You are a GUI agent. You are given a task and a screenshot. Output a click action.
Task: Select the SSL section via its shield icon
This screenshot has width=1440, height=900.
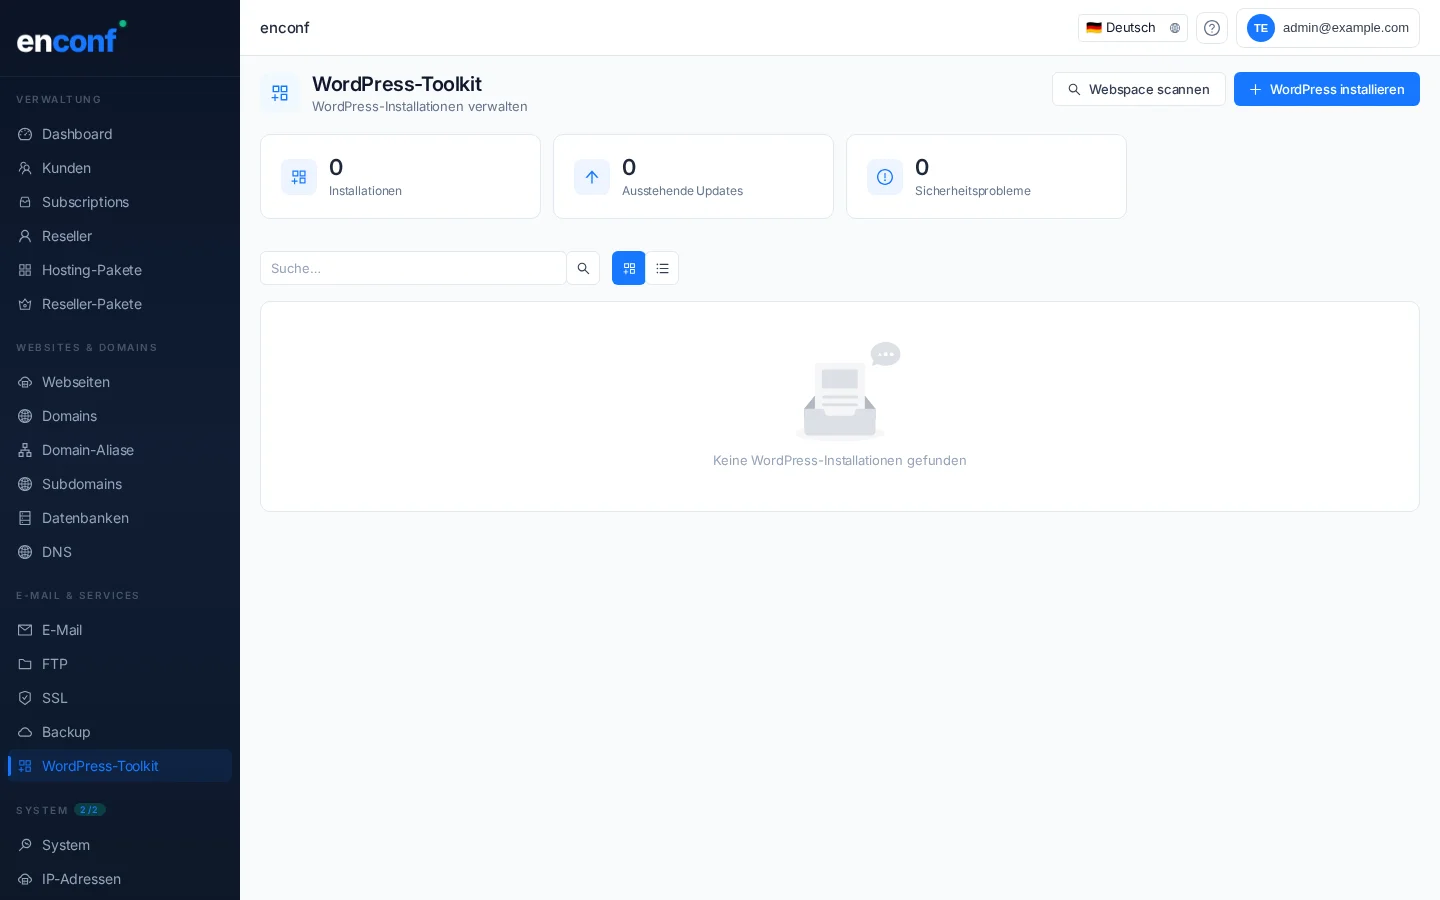(26, 698)
